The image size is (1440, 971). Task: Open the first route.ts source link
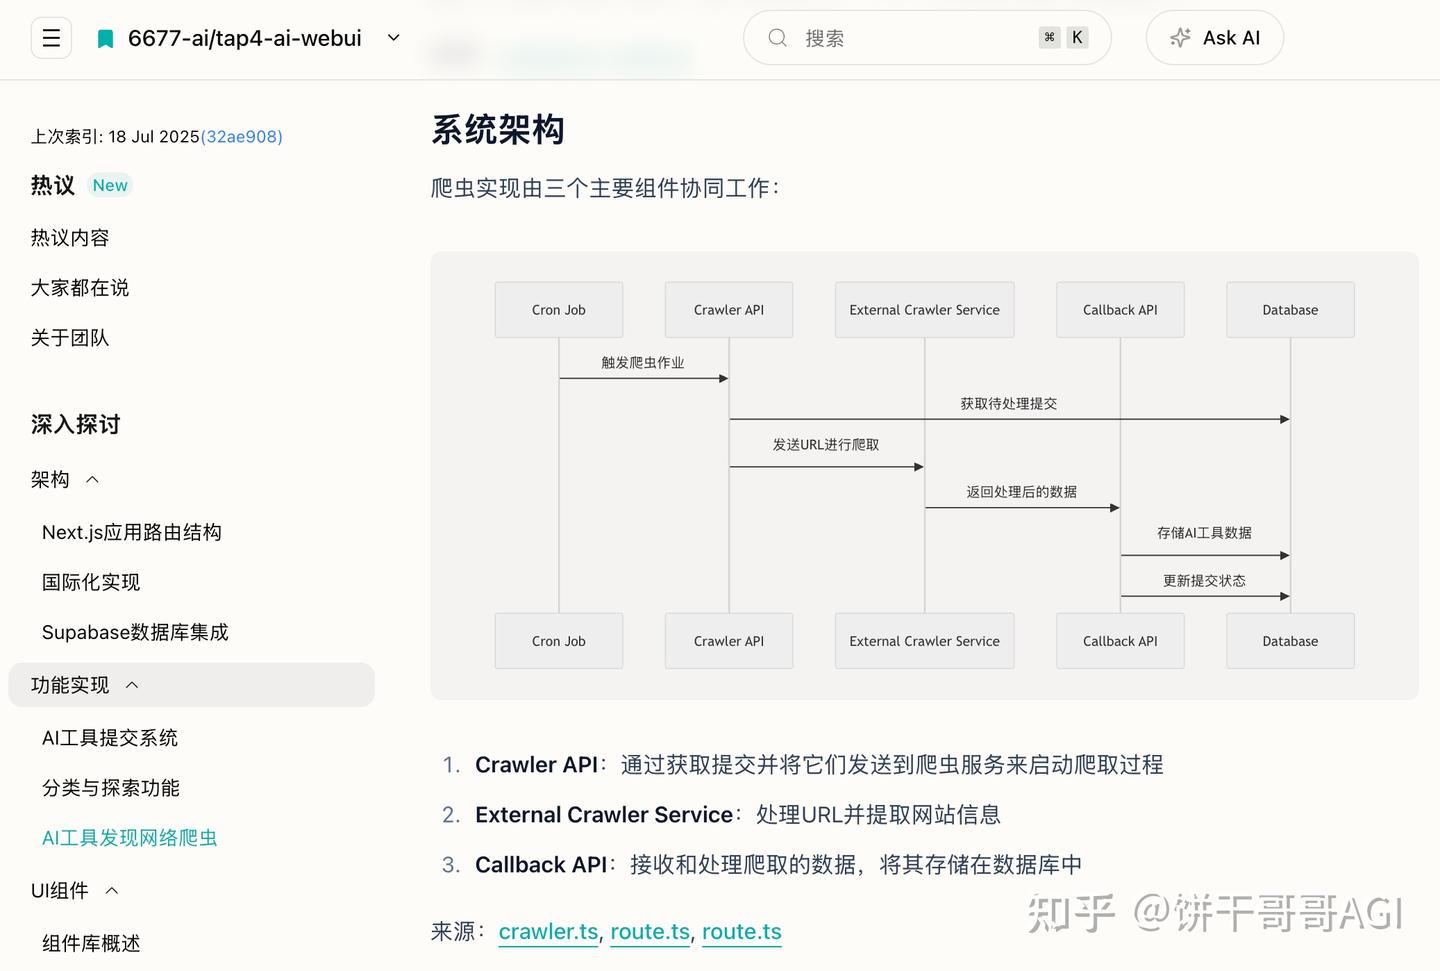point(649,931)
